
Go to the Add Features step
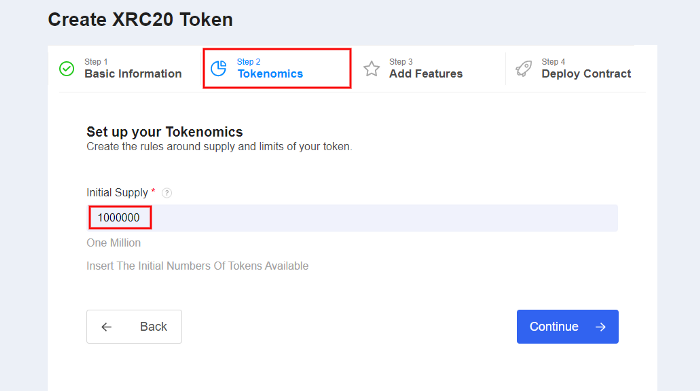tap(426, 74)
